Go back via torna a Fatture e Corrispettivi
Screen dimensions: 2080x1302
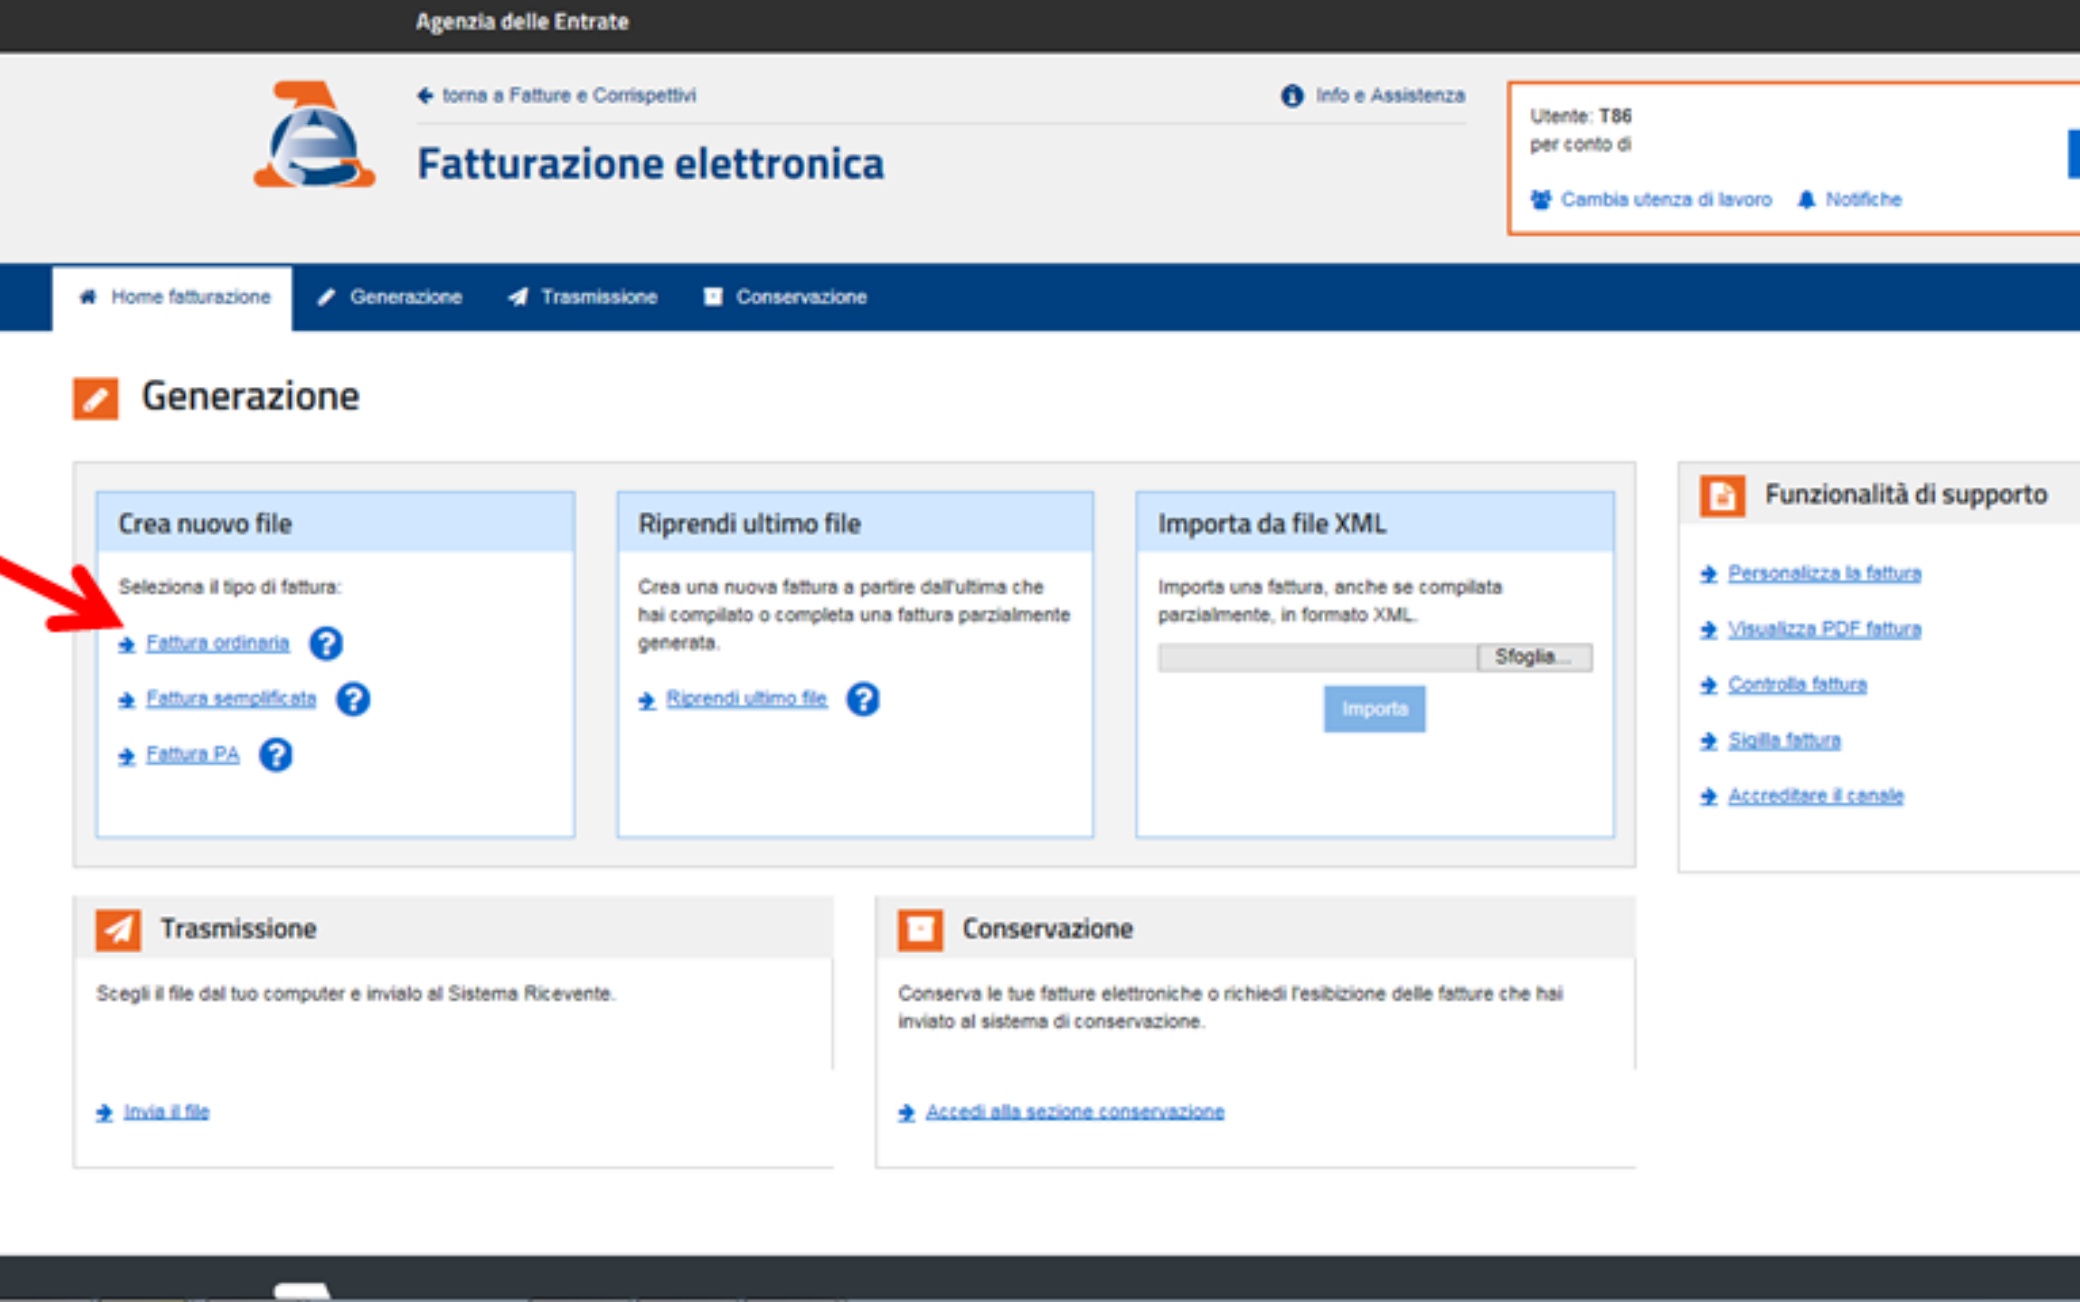(x=569, y=96)
